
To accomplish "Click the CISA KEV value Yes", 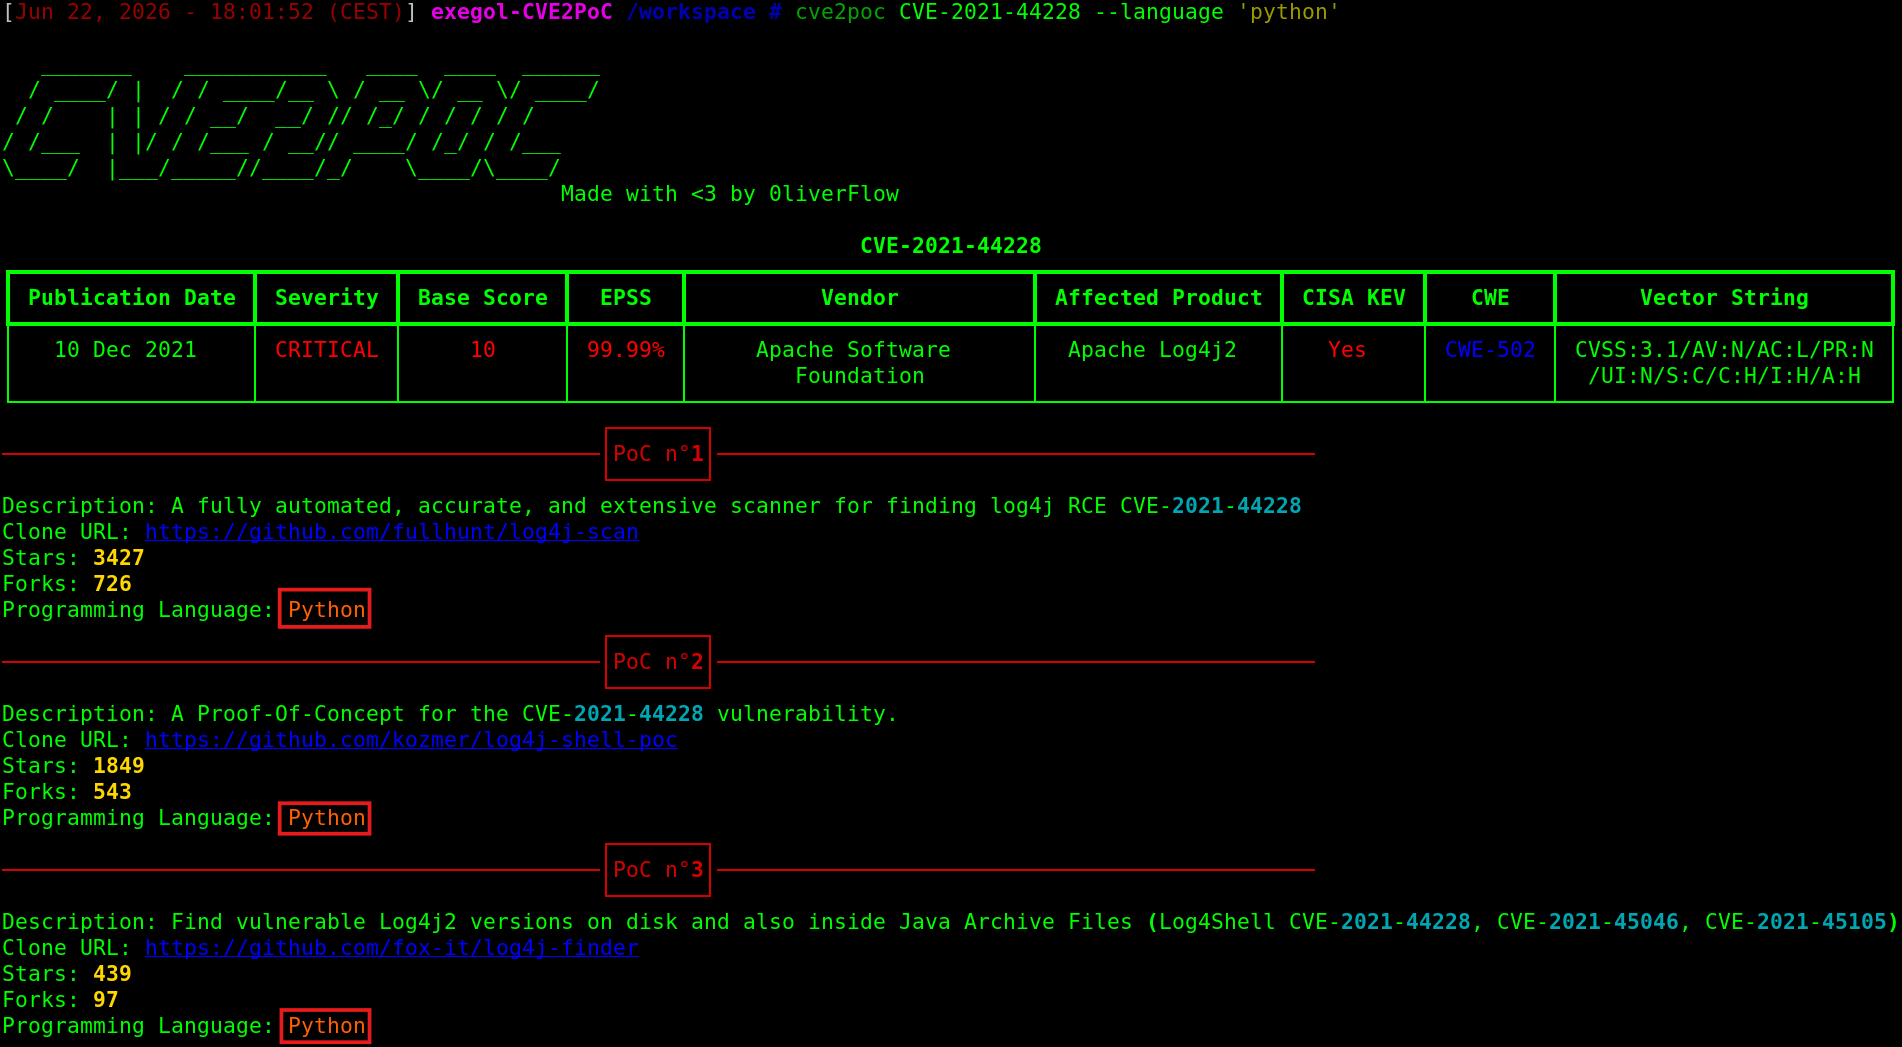I will (1347, 350).
